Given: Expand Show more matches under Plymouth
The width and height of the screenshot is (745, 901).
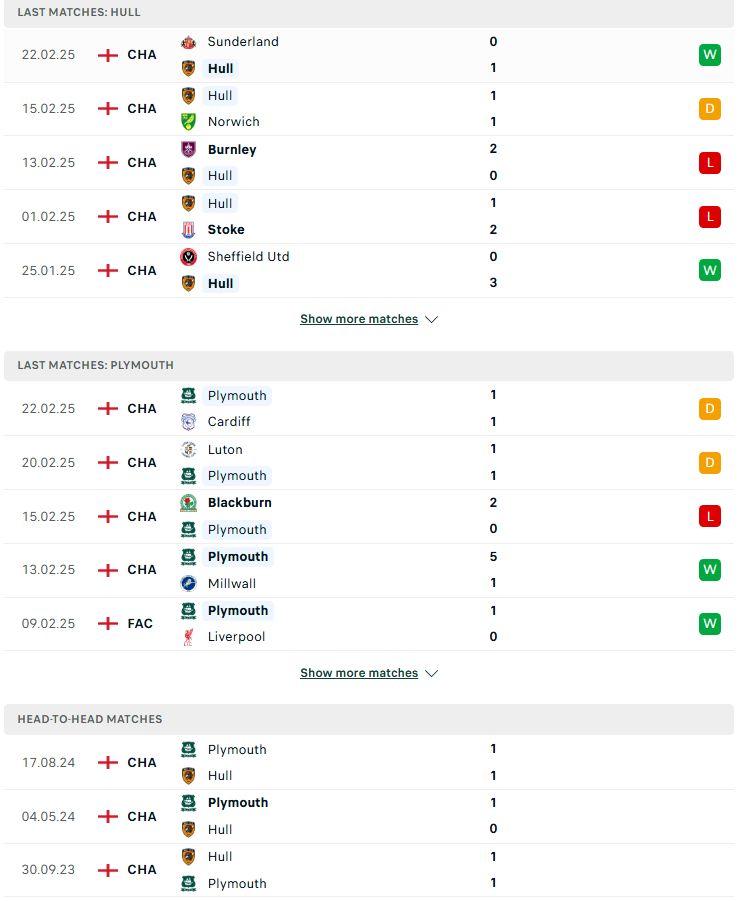Looking at the screenshot, I should 359,673.
